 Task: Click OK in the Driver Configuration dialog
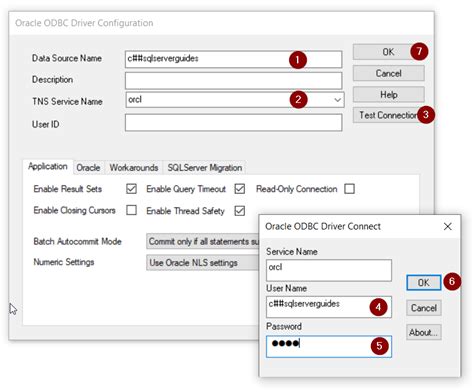point(388,52)
